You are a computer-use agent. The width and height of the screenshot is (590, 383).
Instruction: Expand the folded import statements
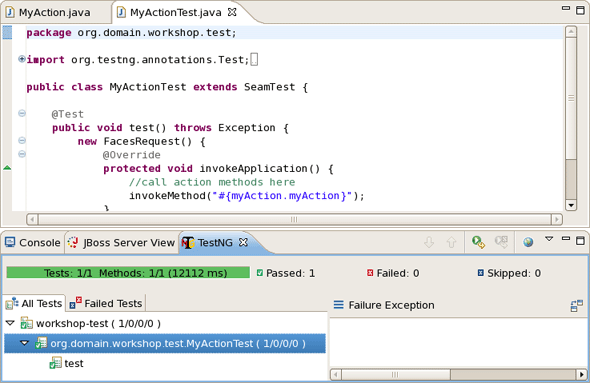pyautogui.click(x=22, y=59)
